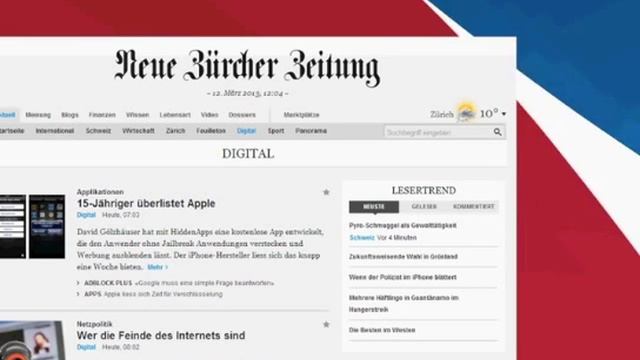The height and width of the screenshot is (360, 640).
Task: Switch to the GELESEN tab
Action: (x=424, y=207)
